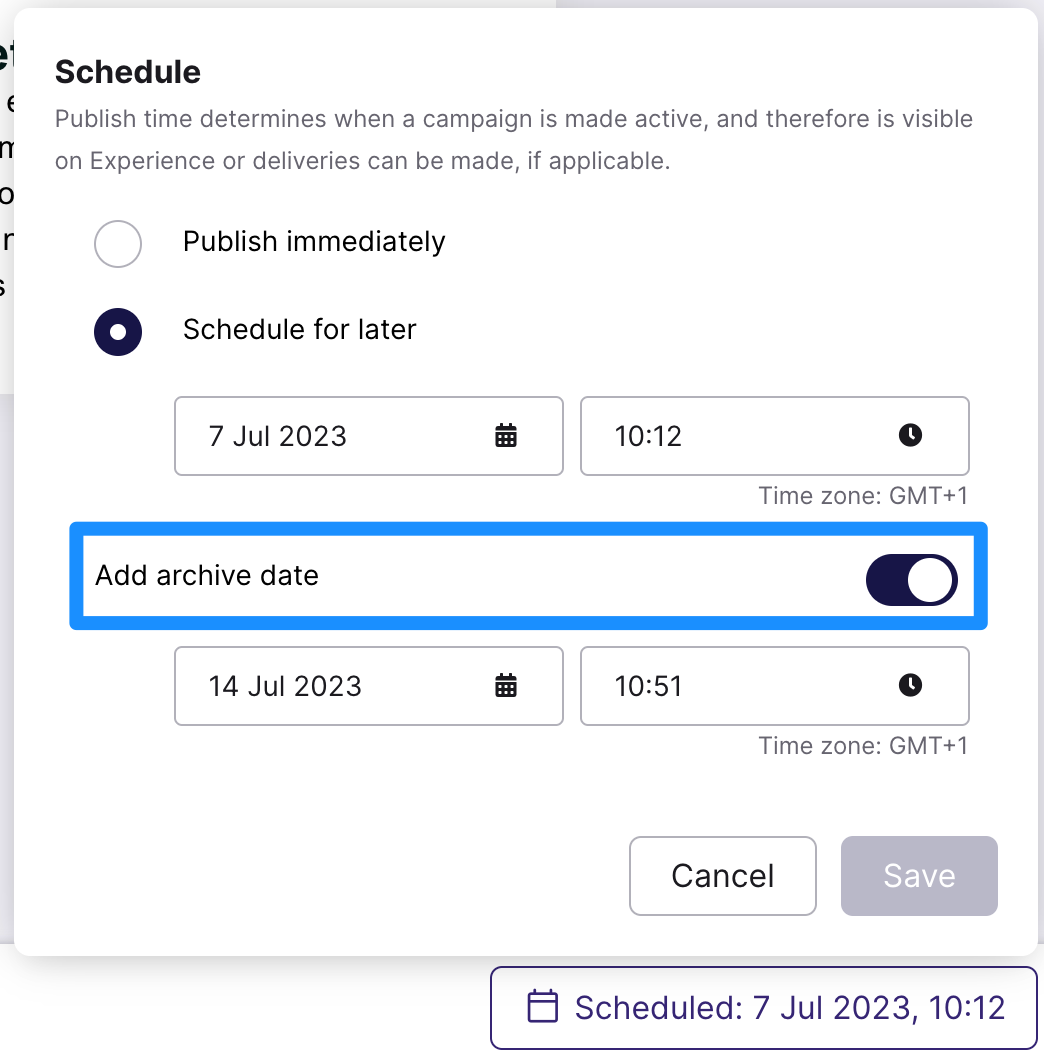
Task: Open calendar picker for 14 Jul 2023
Action: [x=506, y=686]
